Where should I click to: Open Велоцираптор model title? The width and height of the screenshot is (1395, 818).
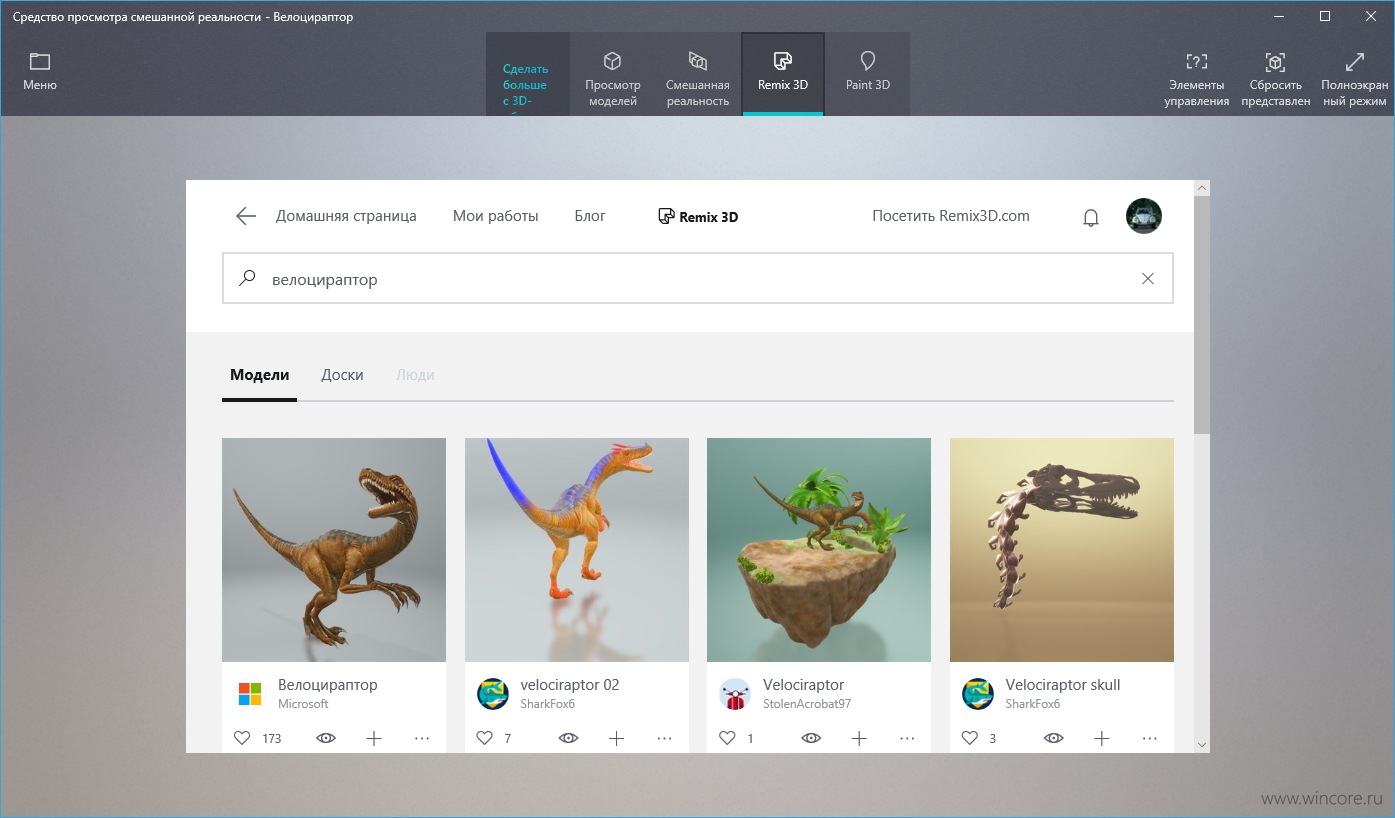328,685
